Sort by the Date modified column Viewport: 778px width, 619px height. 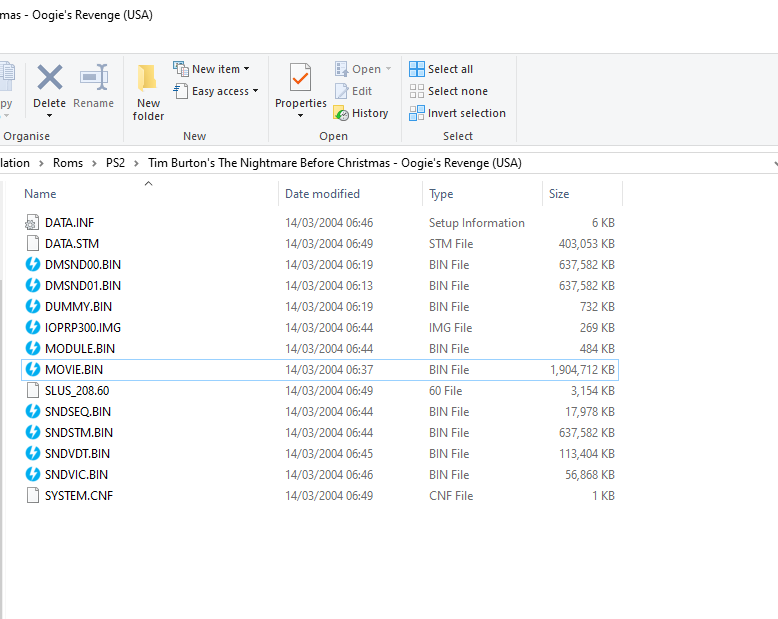(x=322, y=194)
